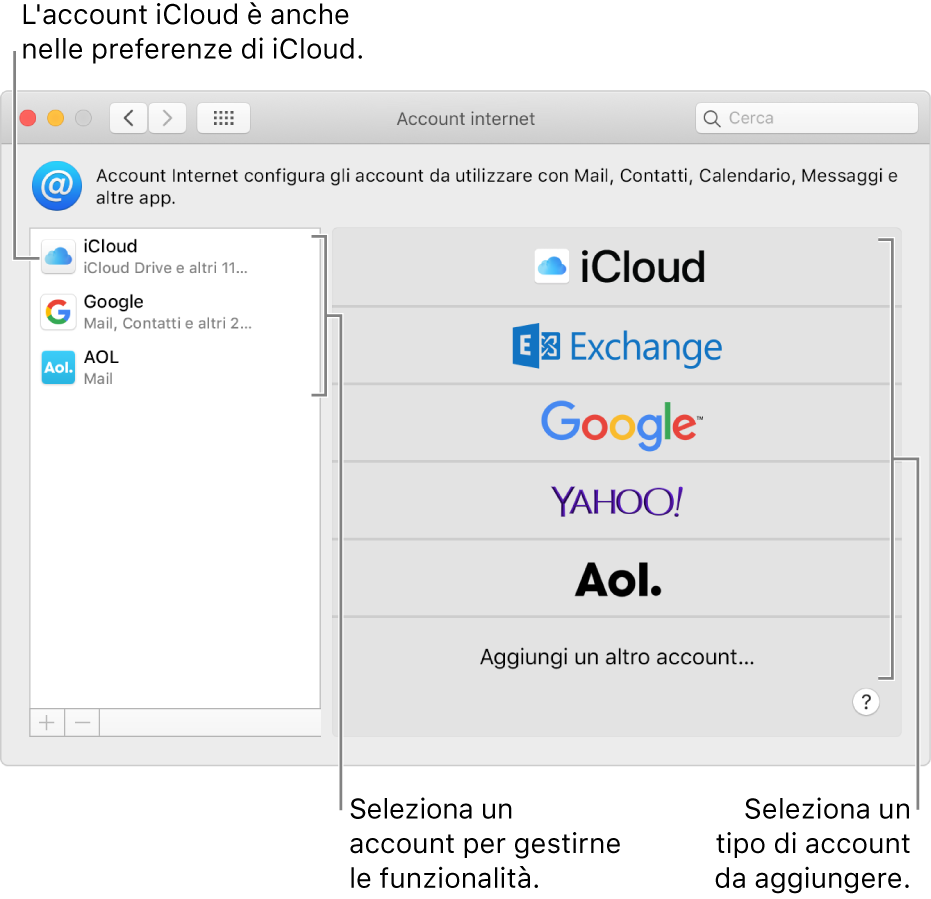Remove account with minus button
Image resolution: width=931 pixels, height=899 pixels.
click(x=83, y=723)
